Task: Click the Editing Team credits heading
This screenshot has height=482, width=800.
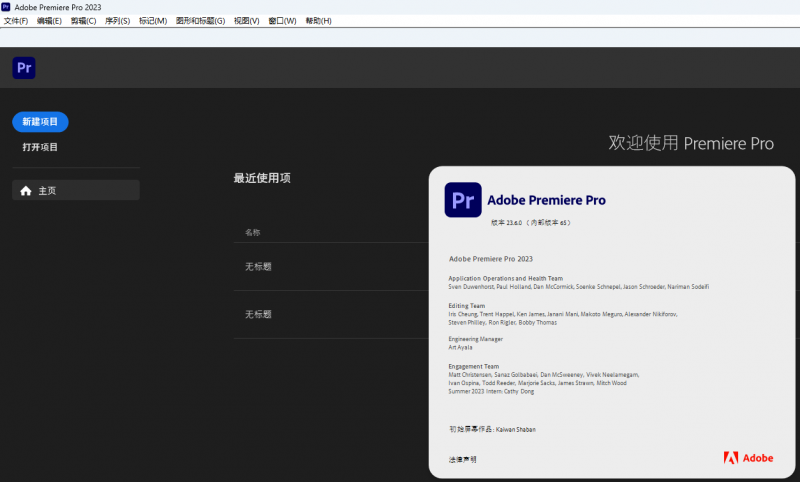Action: point(467,306)
